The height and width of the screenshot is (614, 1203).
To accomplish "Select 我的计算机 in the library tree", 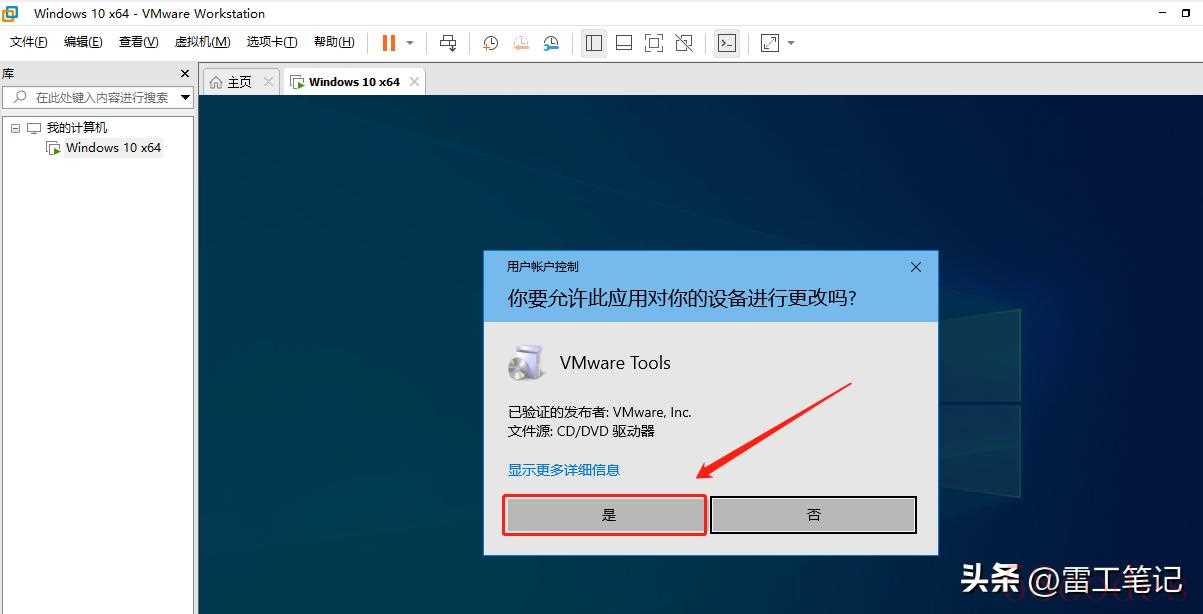I will tap(77, 128).
